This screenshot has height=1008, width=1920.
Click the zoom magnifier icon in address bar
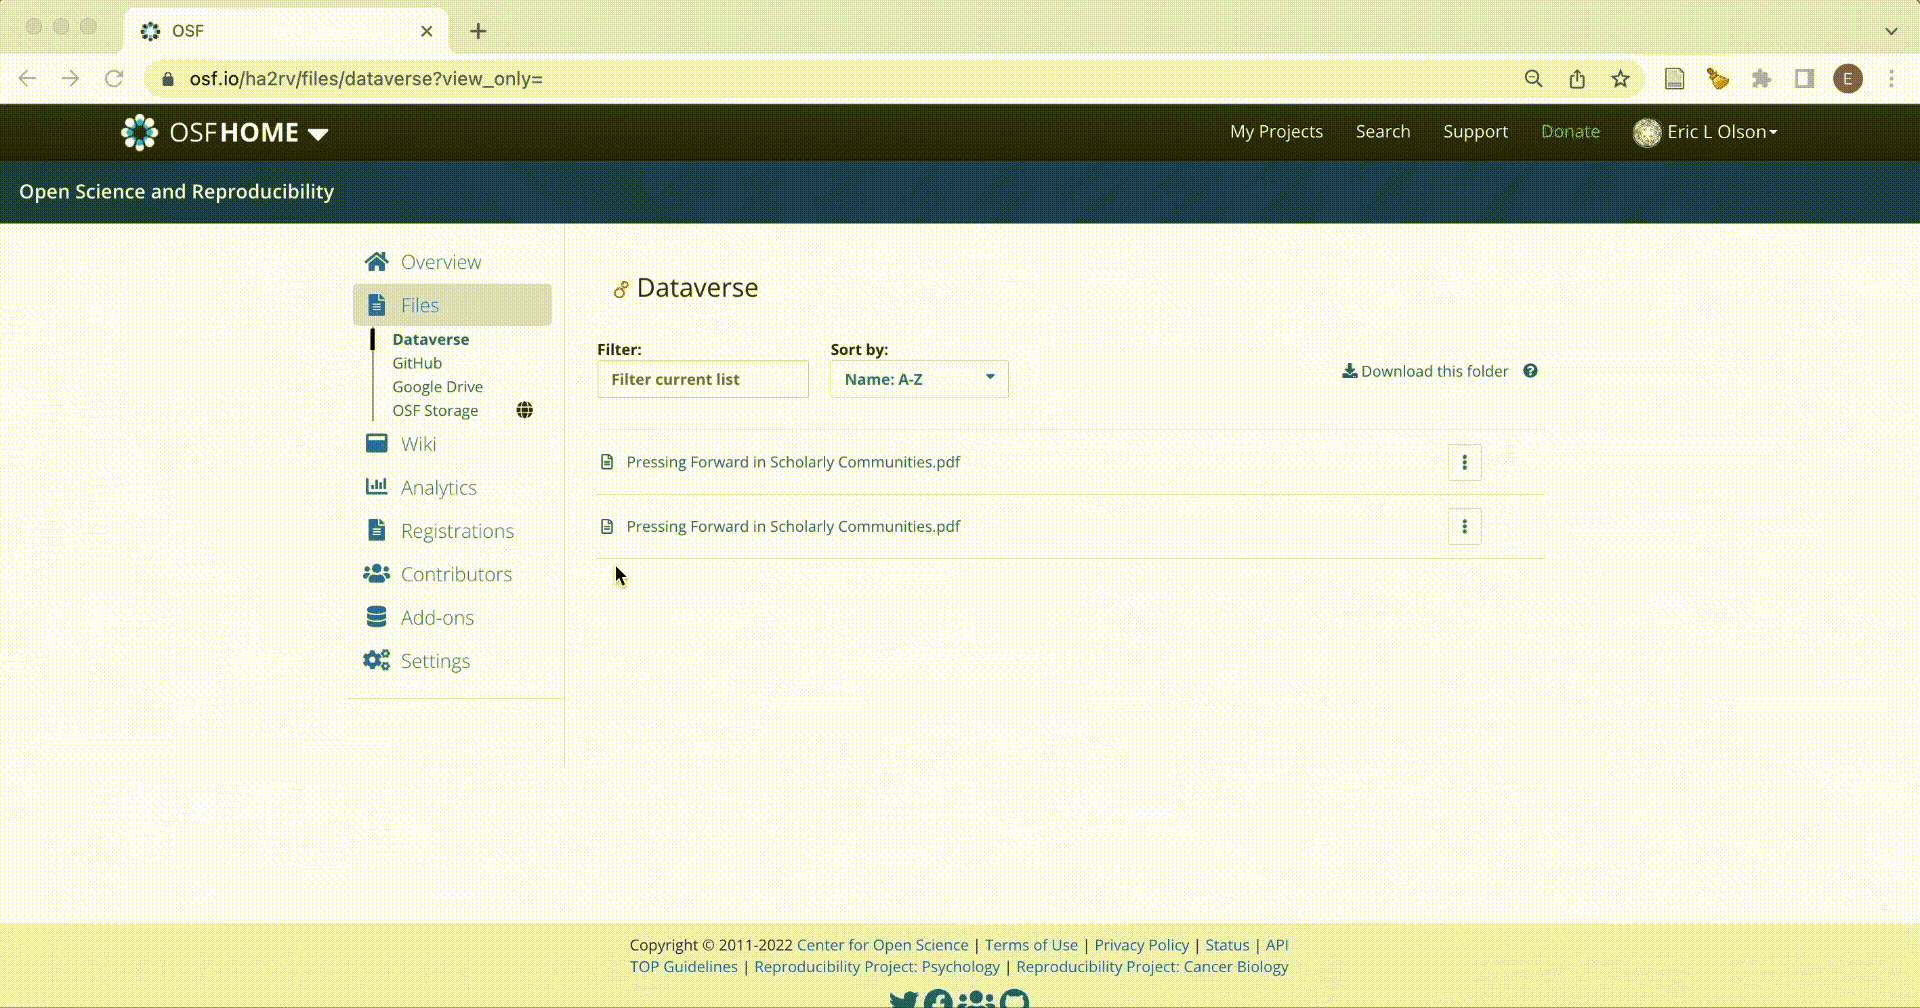click(1533, 79)
